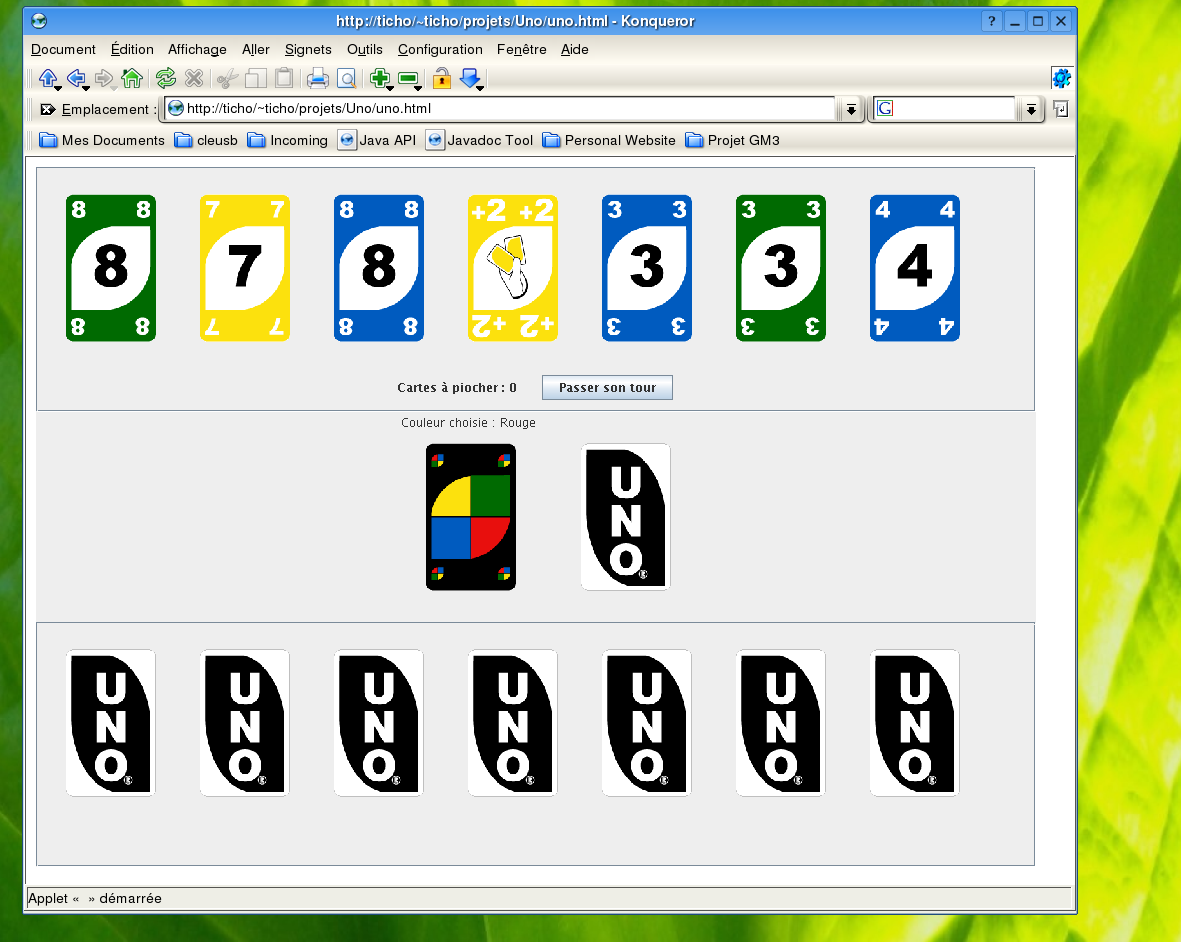Click the 'Couleur choisie : Rouge' label
Image resolution: width=1181 pixels, height=942 pixels.
(x=468, y=423)
